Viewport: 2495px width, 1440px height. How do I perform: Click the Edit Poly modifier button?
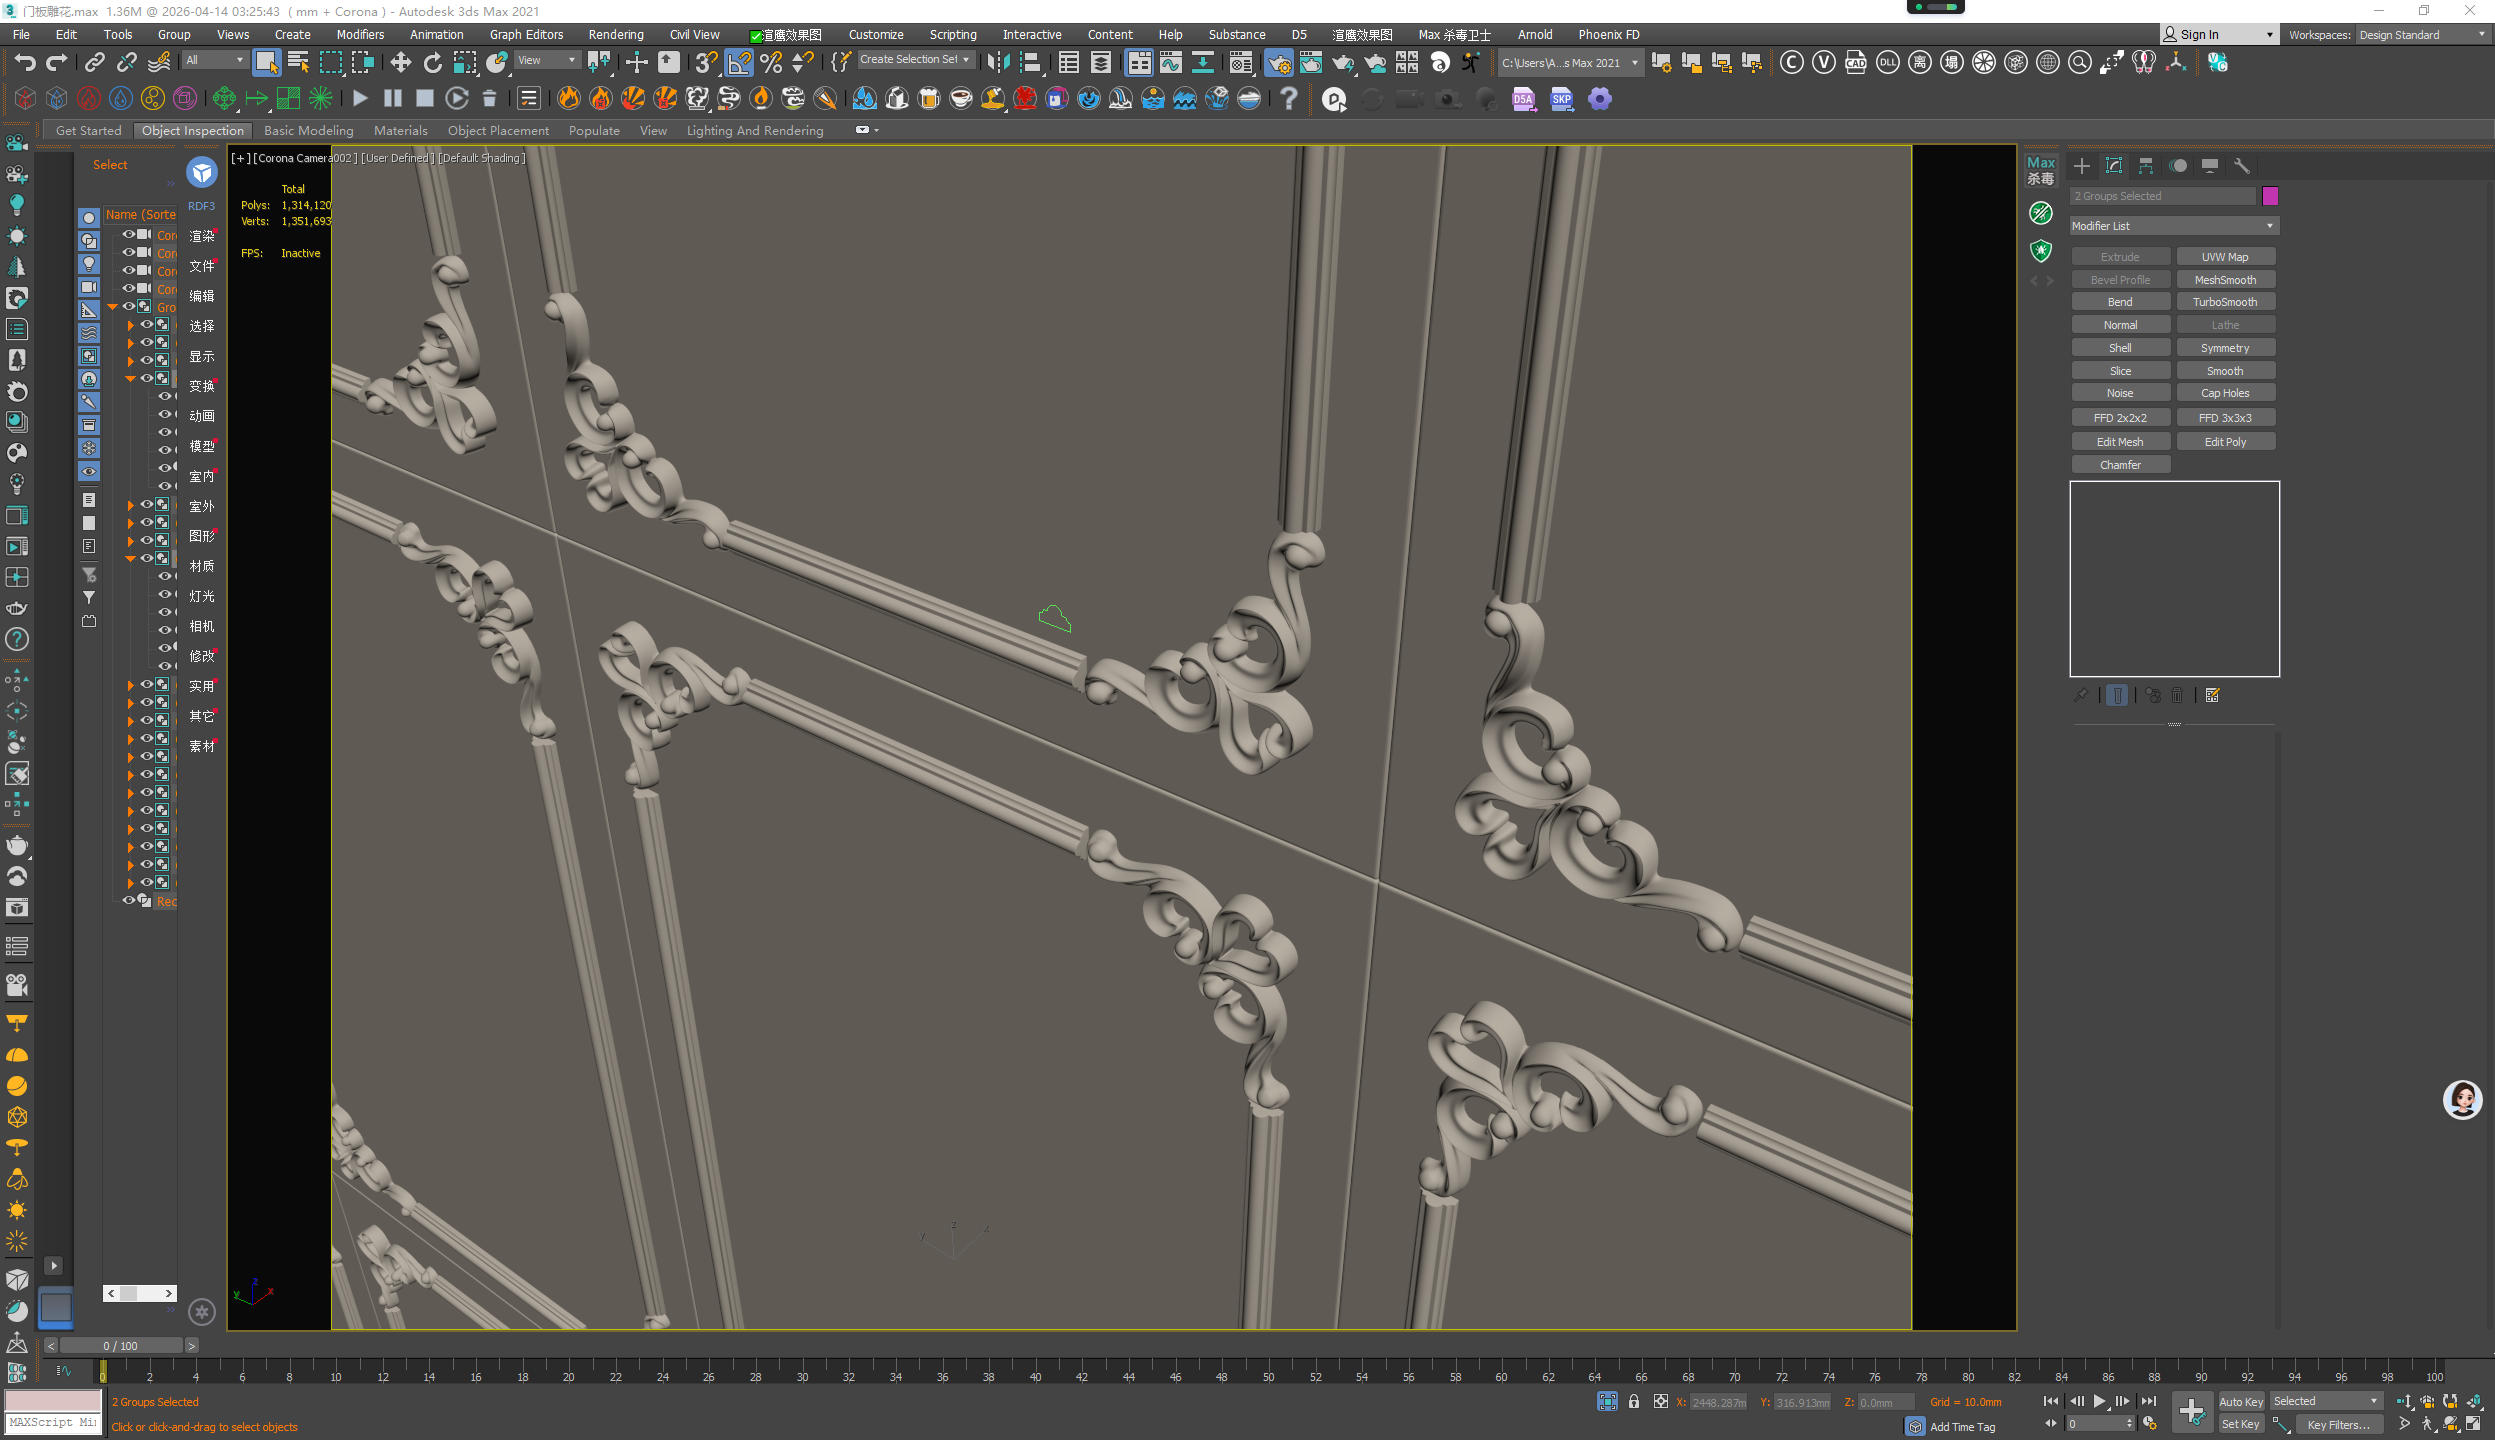2225,442
